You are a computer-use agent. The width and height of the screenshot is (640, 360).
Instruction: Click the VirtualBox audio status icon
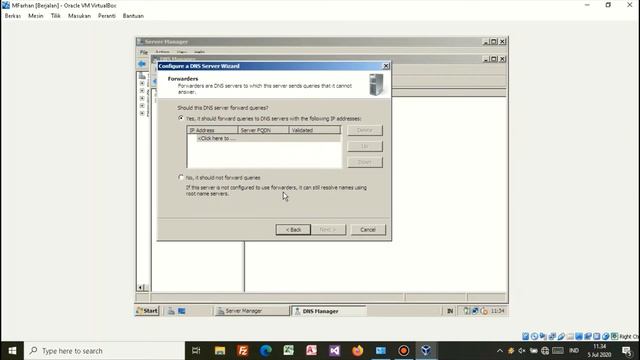(543, 336)
